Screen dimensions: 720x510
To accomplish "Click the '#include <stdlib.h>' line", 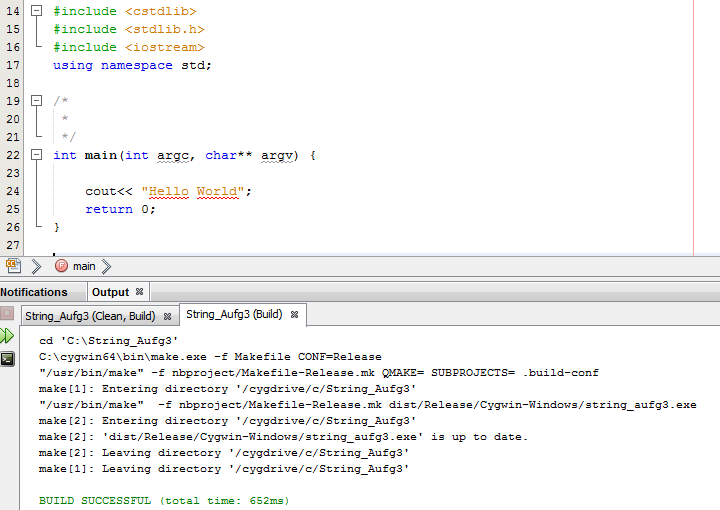I will coord(129,29).
